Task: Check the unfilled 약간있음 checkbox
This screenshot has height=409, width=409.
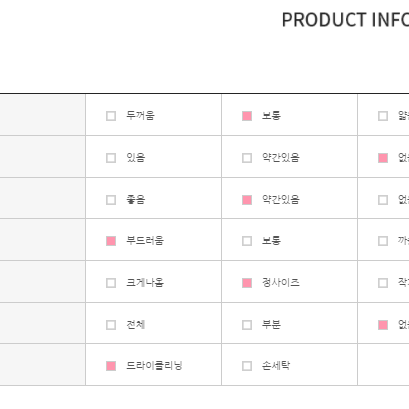Action: (247, 158)
